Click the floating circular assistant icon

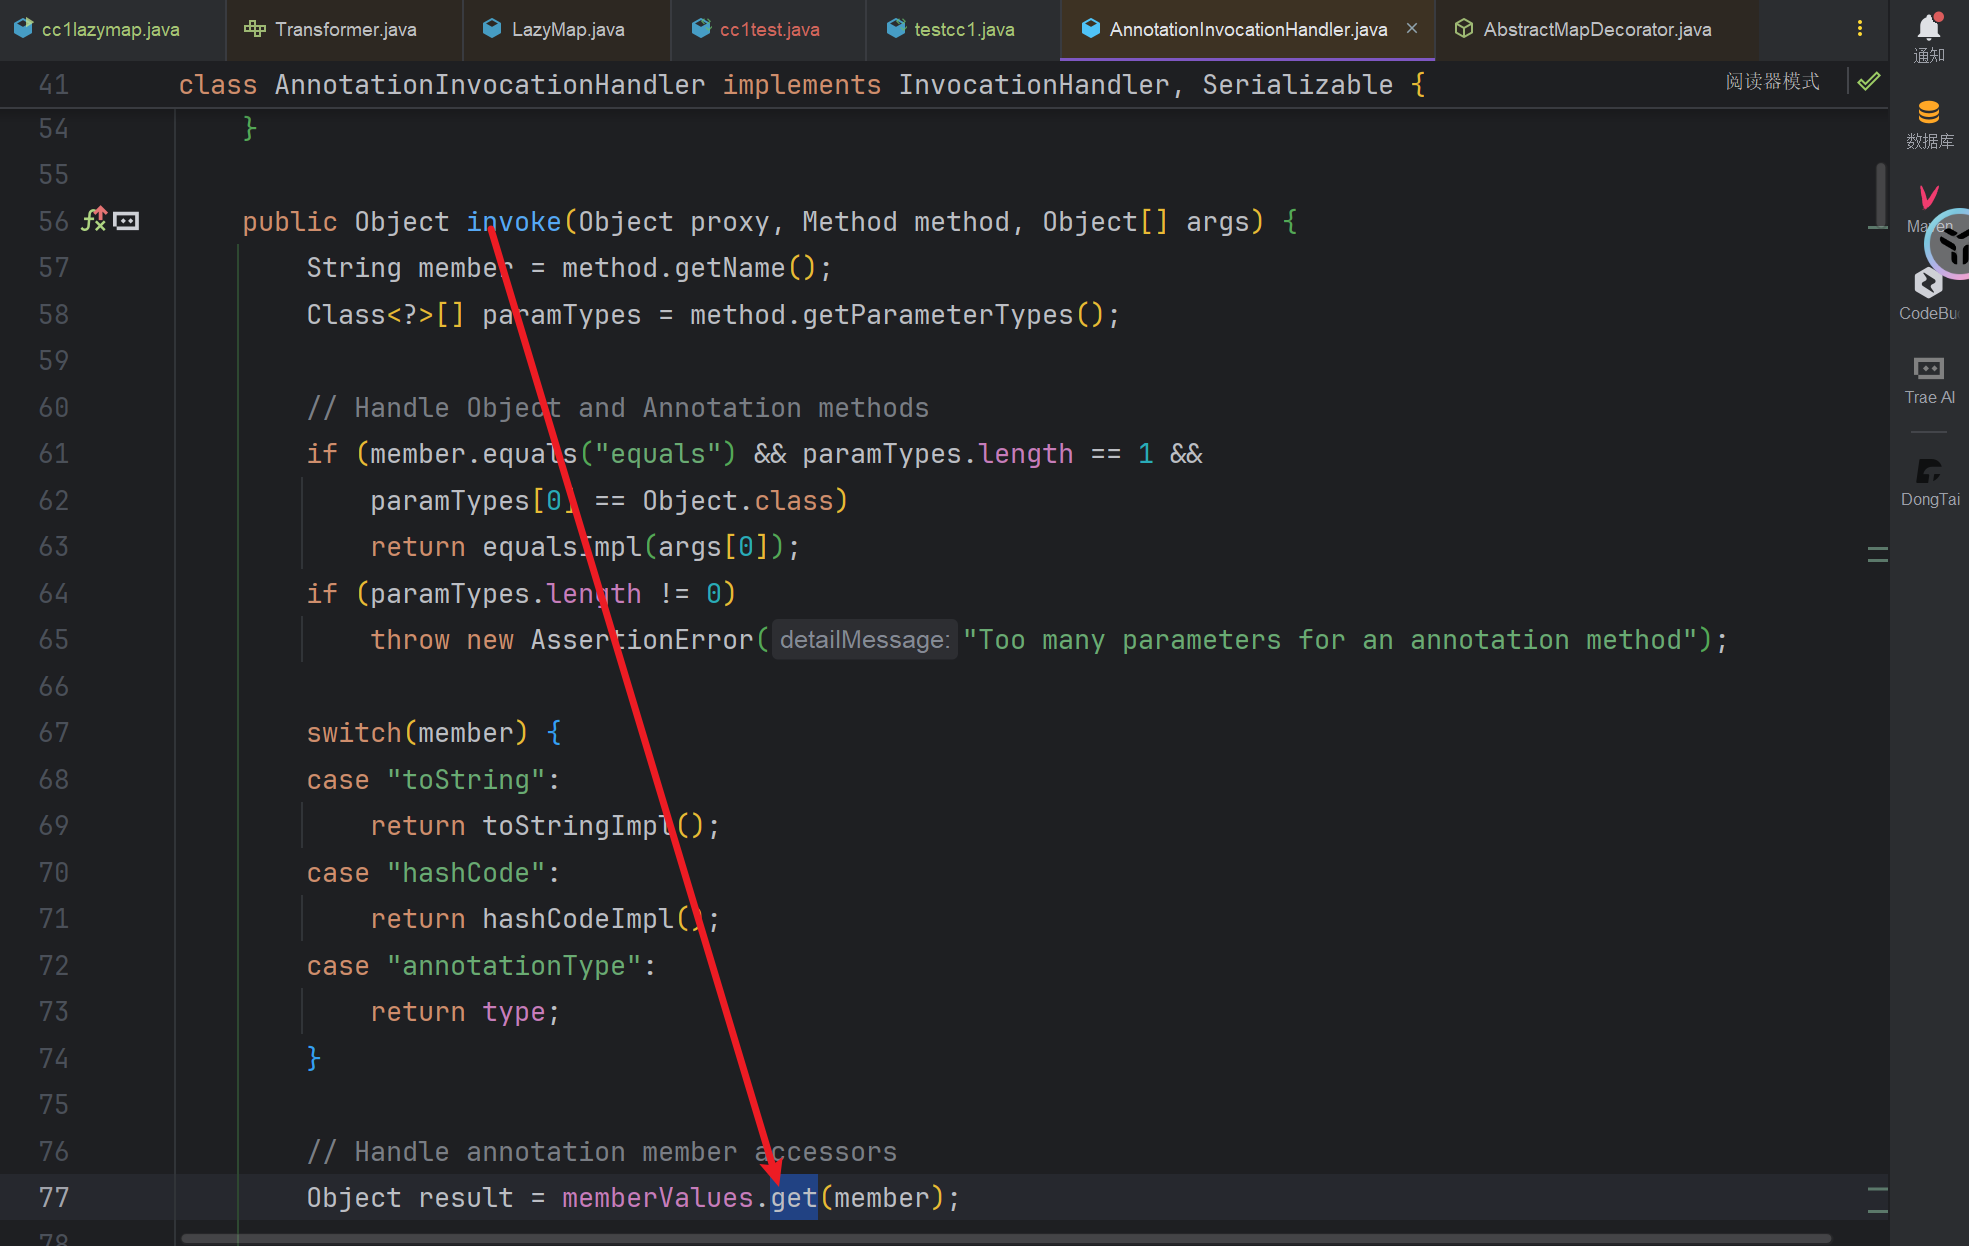click(x=1955, y=245)
